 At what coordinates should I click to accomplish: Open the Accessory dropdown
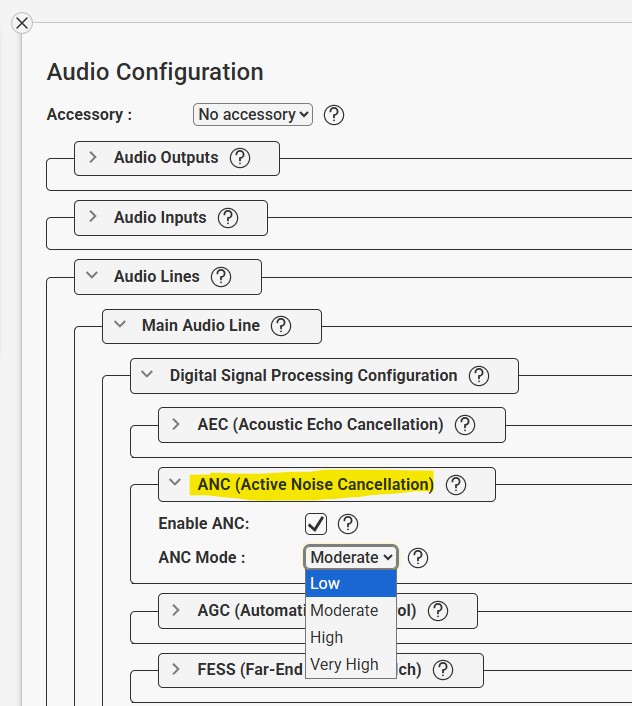pos(253,115)
